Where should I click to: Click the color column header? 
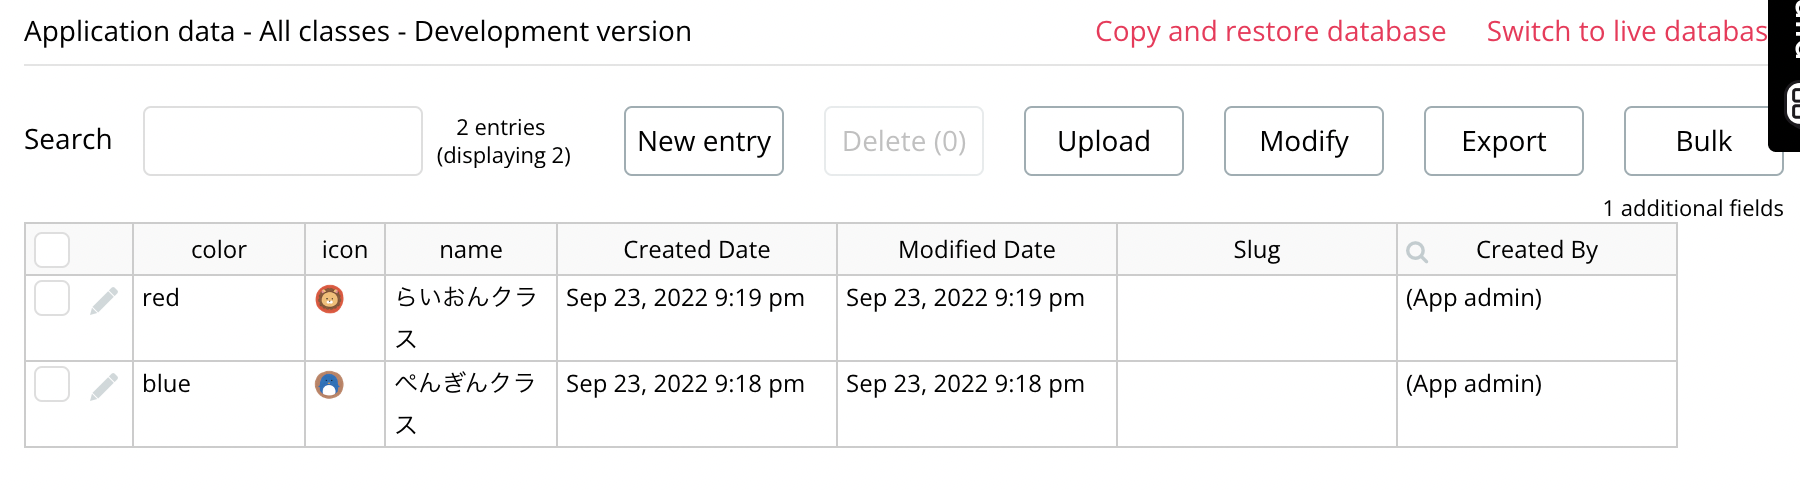click(x=219, y=250)
